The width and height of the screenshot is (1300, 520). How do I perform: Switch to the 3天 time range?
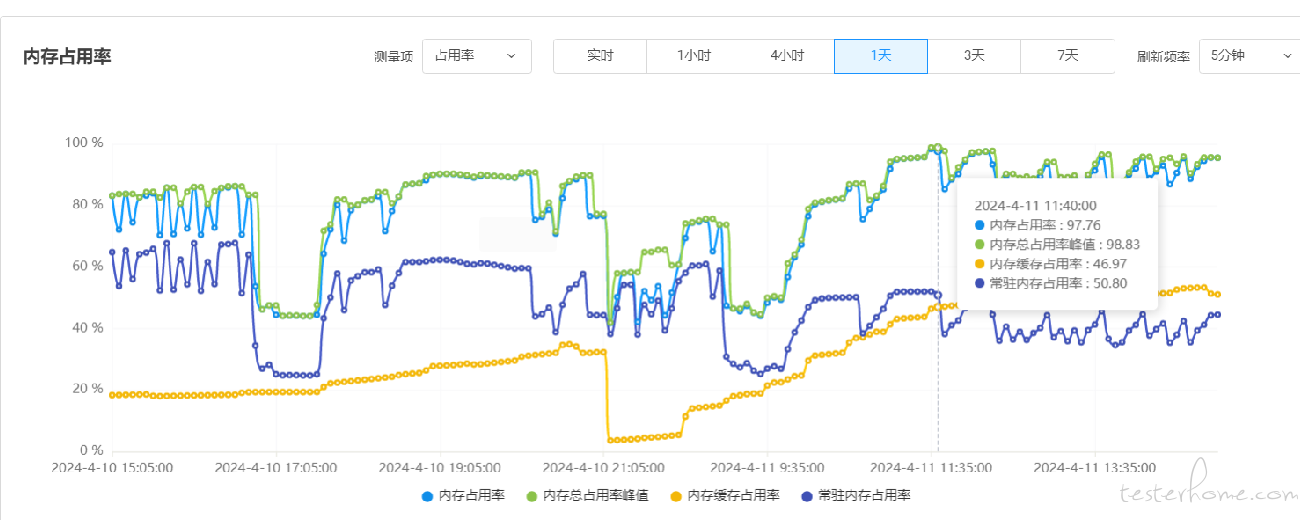coord(974,56)
